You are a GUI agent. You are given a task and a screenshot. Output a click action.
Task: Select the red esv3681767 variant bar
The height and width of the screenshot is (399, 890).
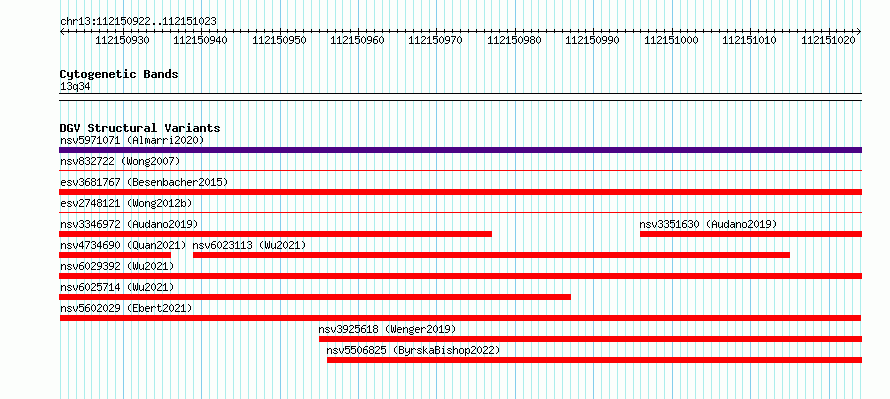(460, 192)
